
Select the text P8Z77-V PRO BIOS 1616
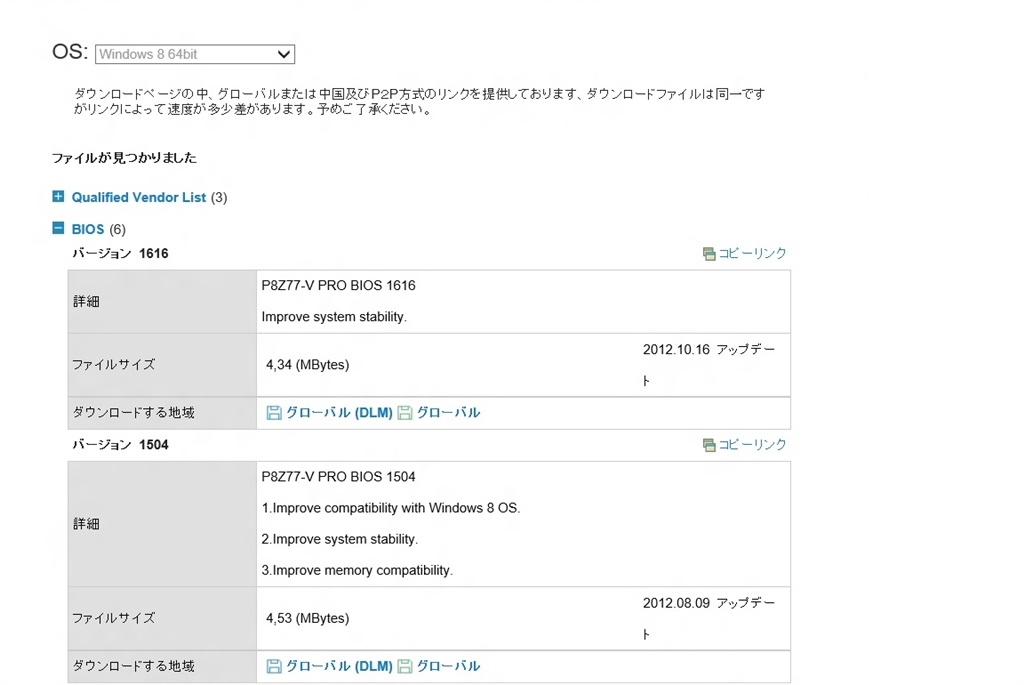point(338,285)
